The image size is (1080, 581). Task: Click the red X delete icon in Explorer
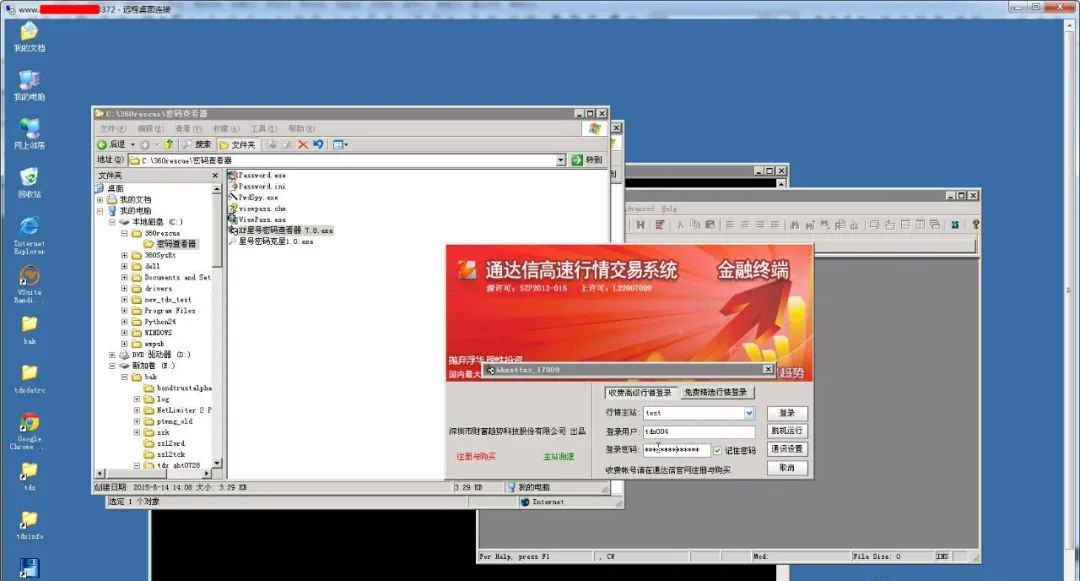click(x=302, y=145)
